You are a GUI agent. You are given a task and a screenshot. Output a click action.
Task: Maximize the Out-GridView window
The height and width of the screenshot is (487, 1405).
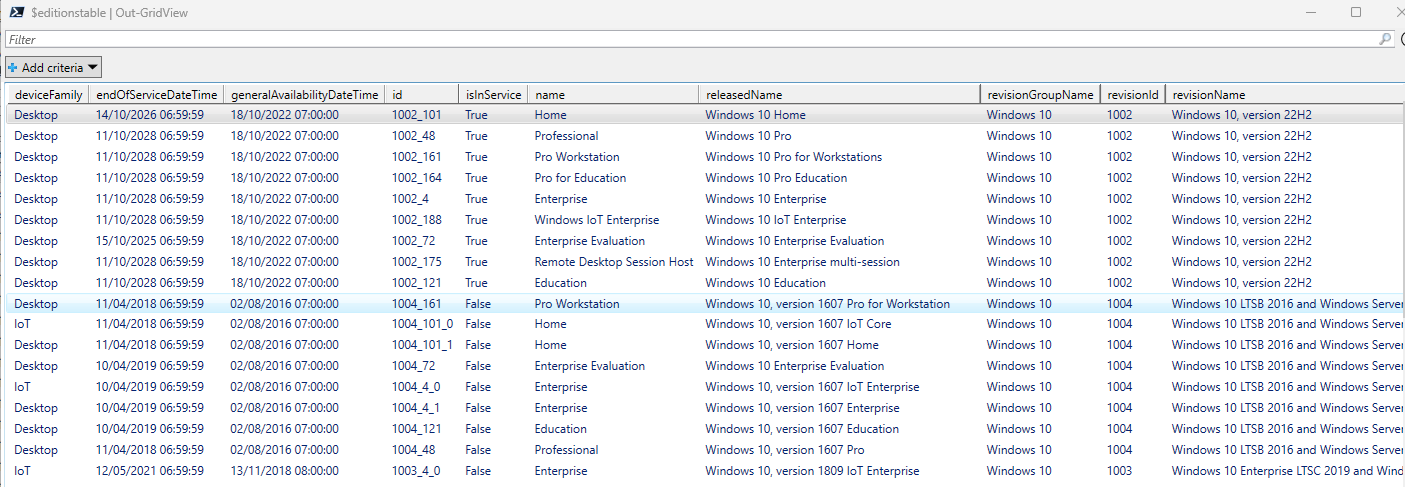(x=1356, y=13)
